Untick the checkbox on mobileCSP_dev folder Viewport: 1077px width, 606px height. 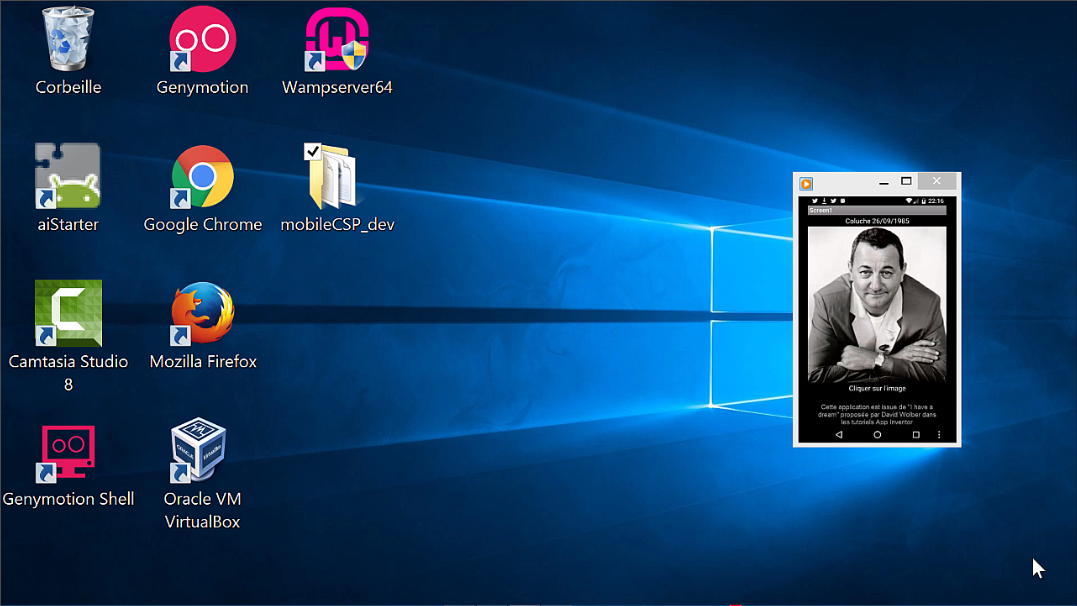[x=313, y=150]
